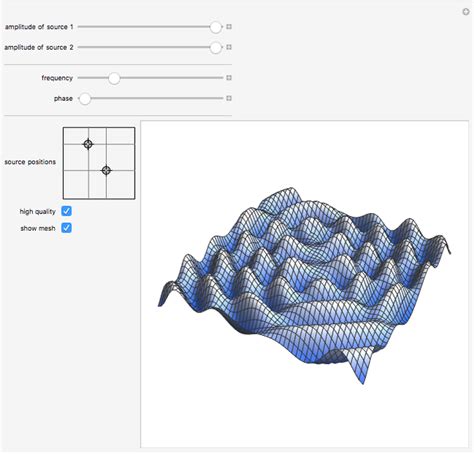Click the 'frequency' label

[x=57, y=78]
